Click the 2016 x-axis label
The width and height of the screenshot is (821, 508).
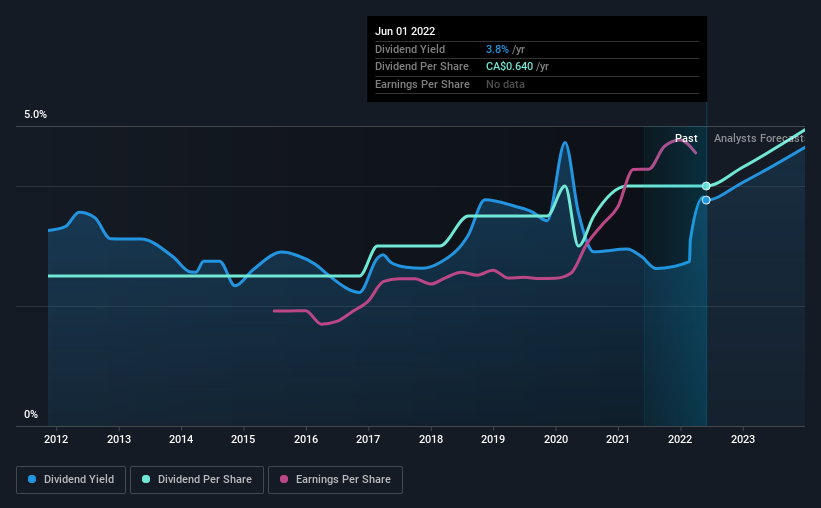click(306, 439)
